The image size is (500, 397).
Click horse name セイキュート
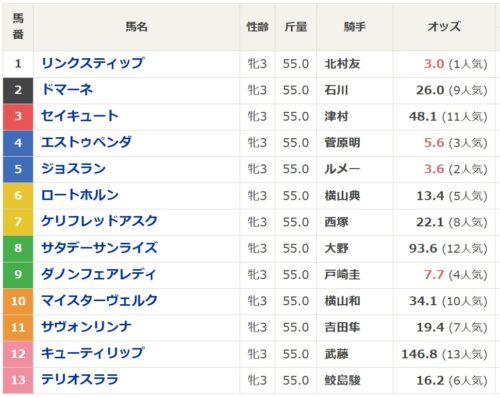click(x=80, y=116)
